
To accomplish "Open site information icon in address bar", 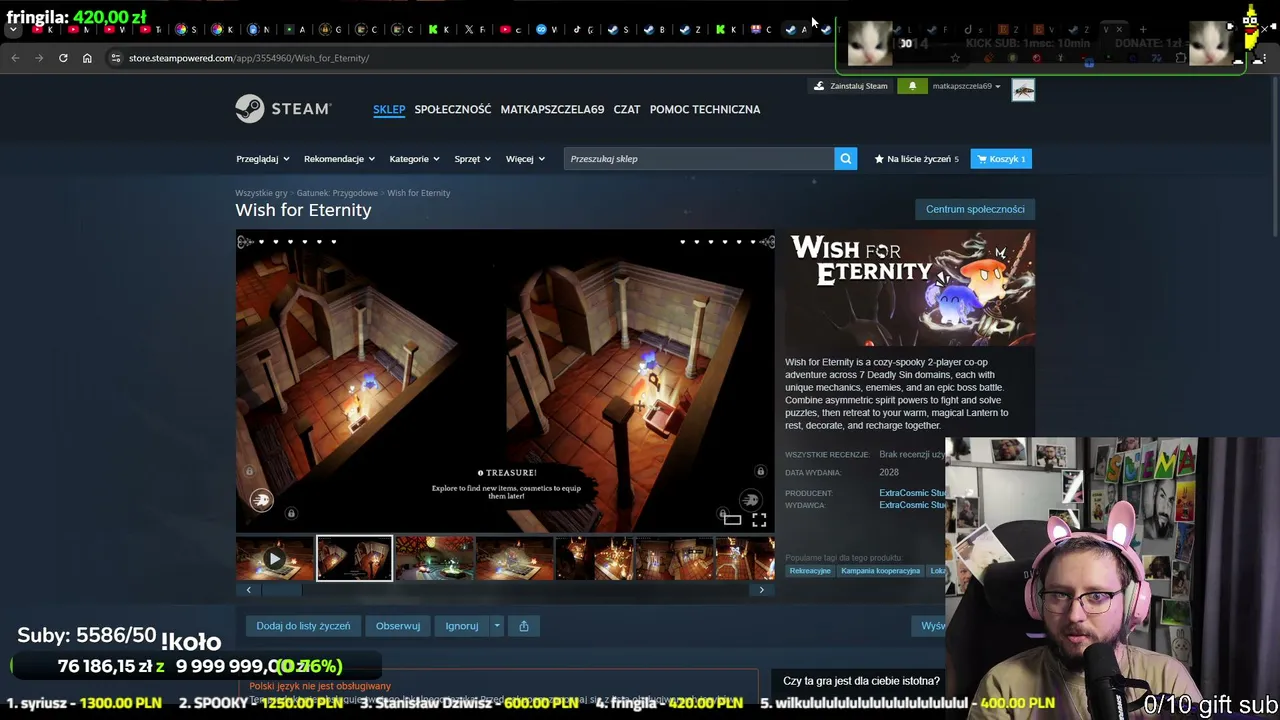I will tap(116, 58).
